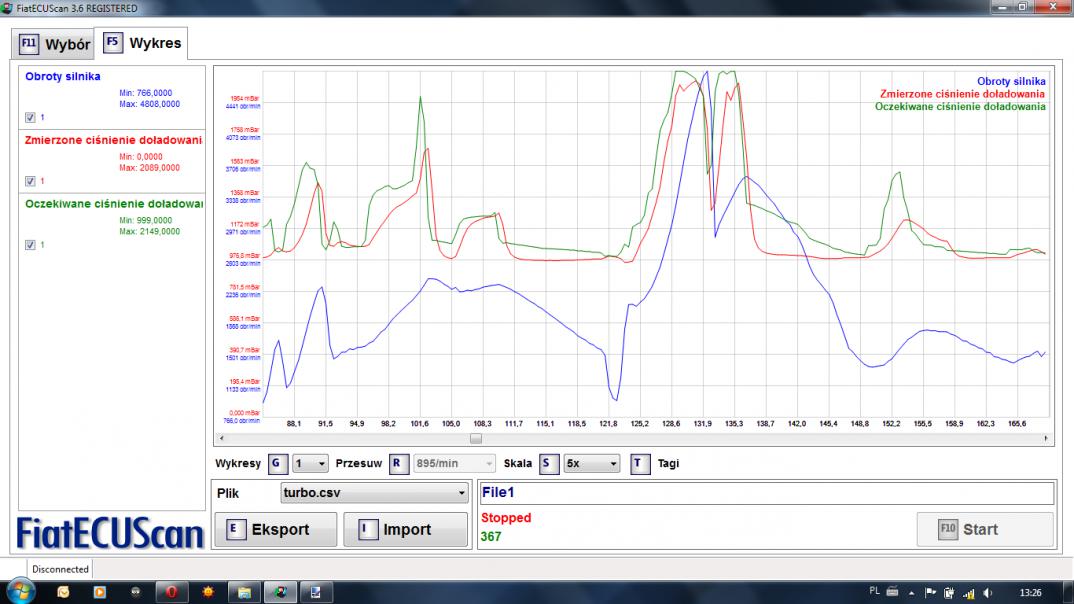This screenshot has height=604, width=1074.
Task: Click the G shortcut key icon beside Wykresy
Action: [x=276, y=464]
